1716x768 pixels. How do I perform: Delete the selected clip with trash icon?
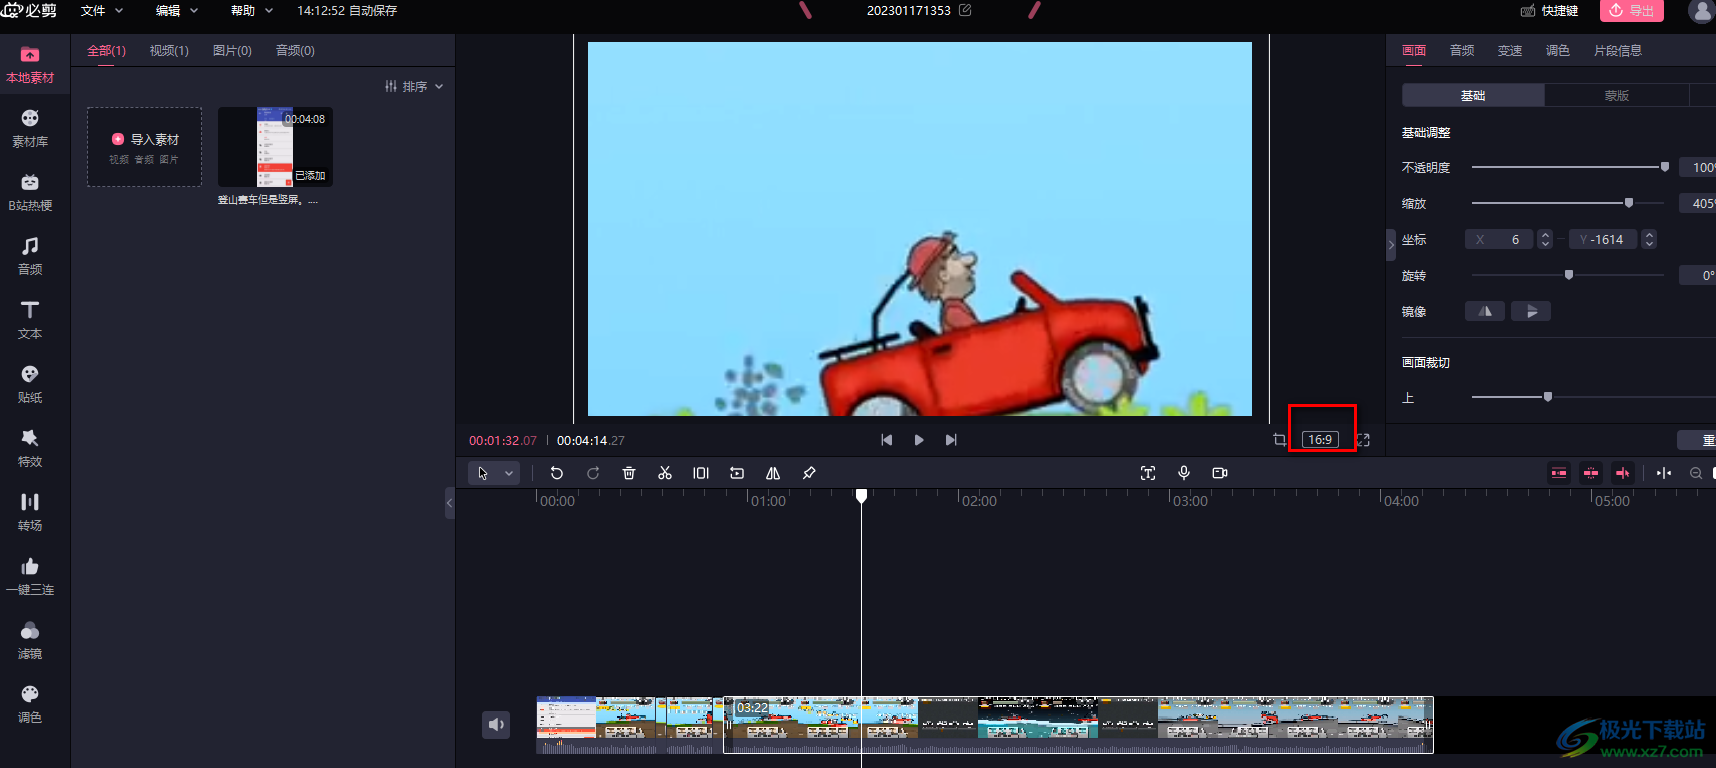point(629,473)
